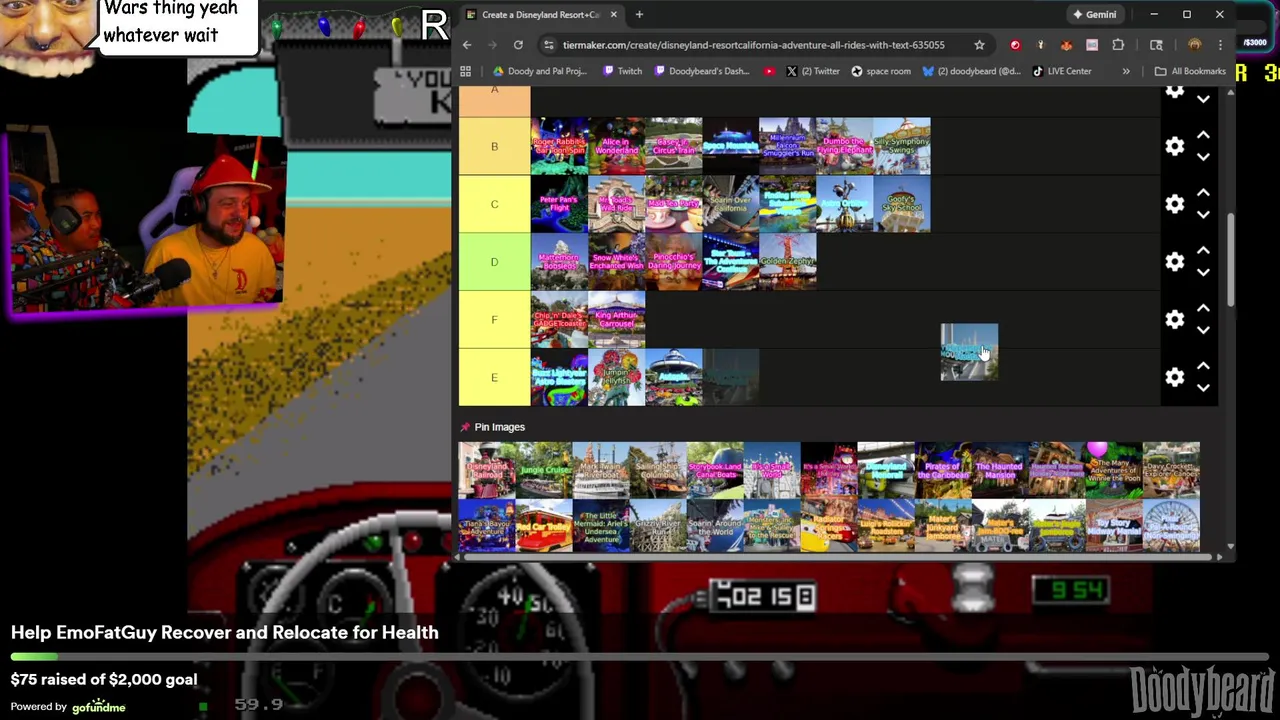This screenshot has height=720, width=1280.
Task: Move tier F row up
Action: (1203, 308)
